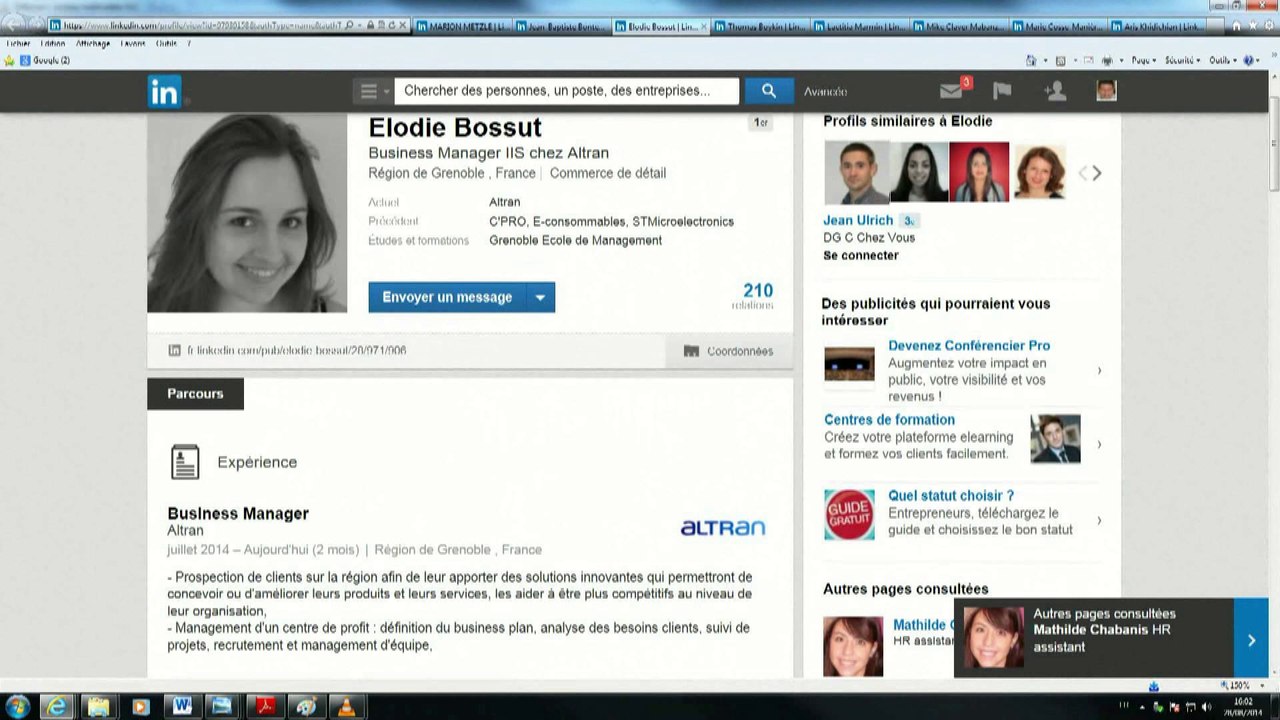
Task: Open the add connections icon
Action: click(x=1054, y=91)
